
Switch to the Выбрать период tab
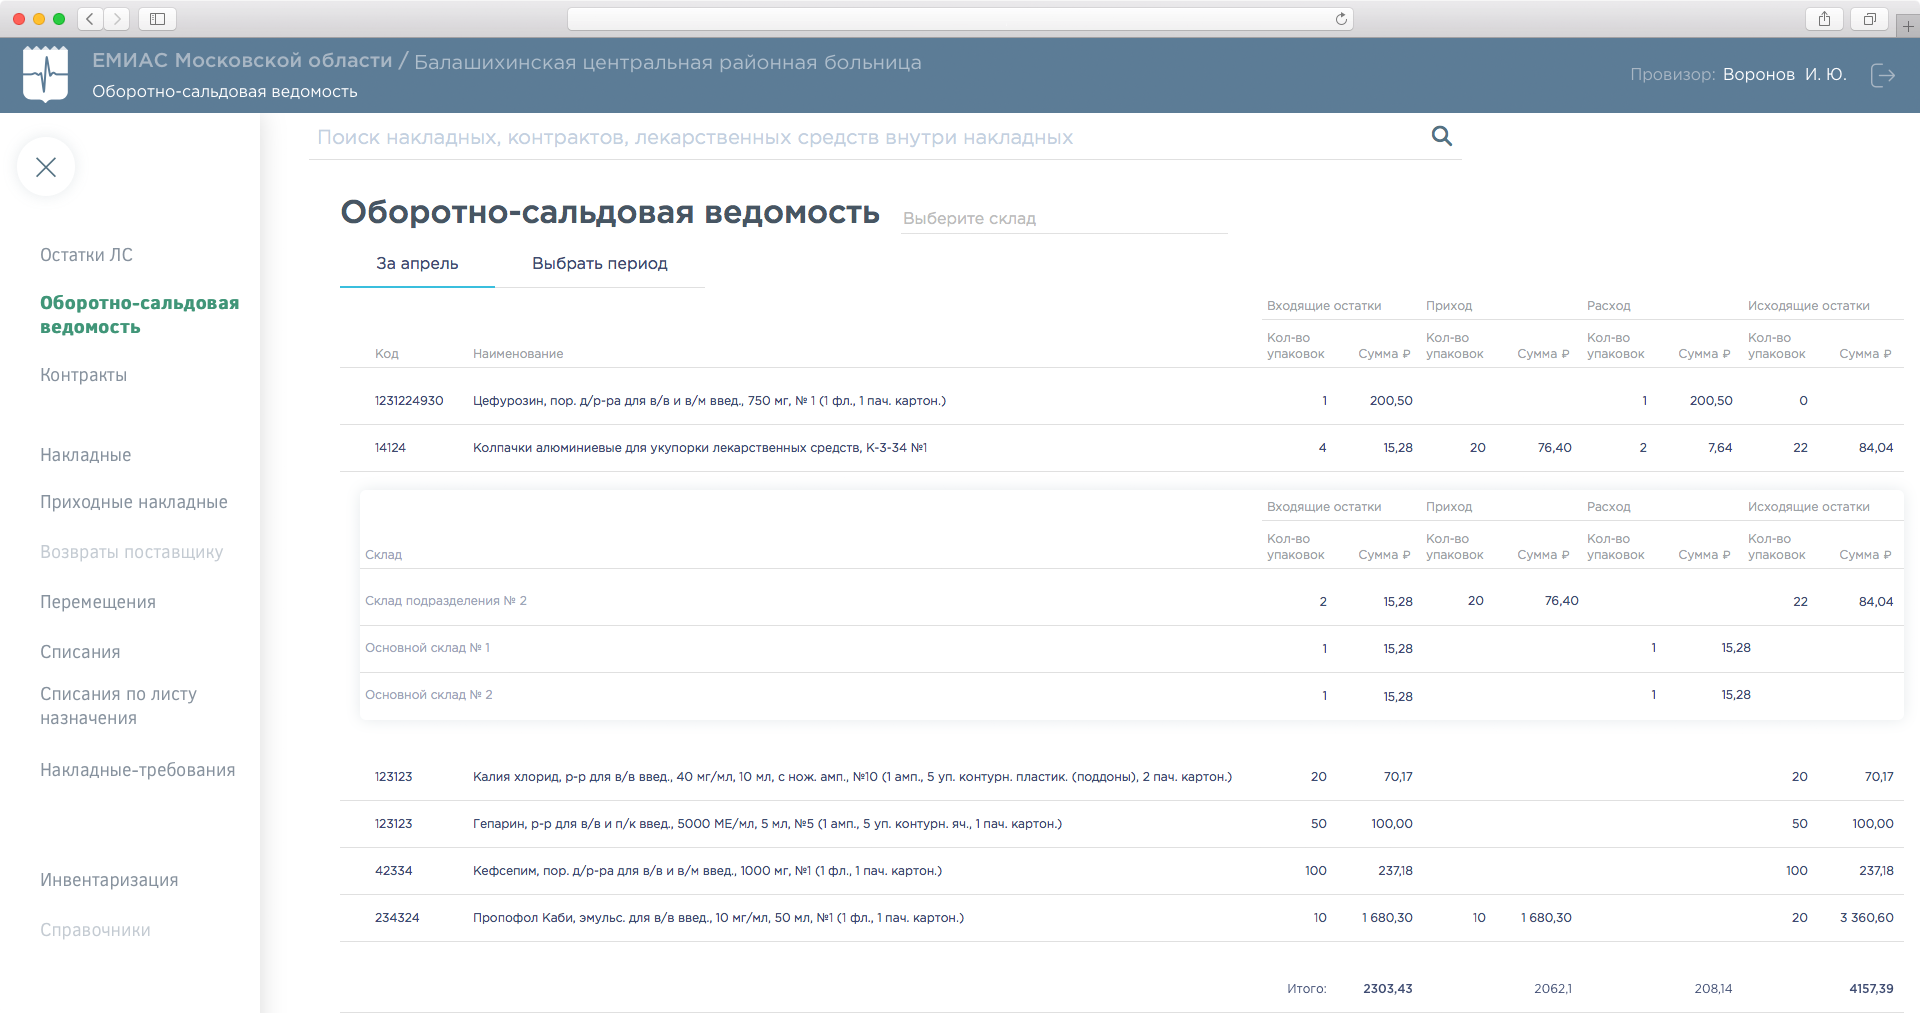599,263
